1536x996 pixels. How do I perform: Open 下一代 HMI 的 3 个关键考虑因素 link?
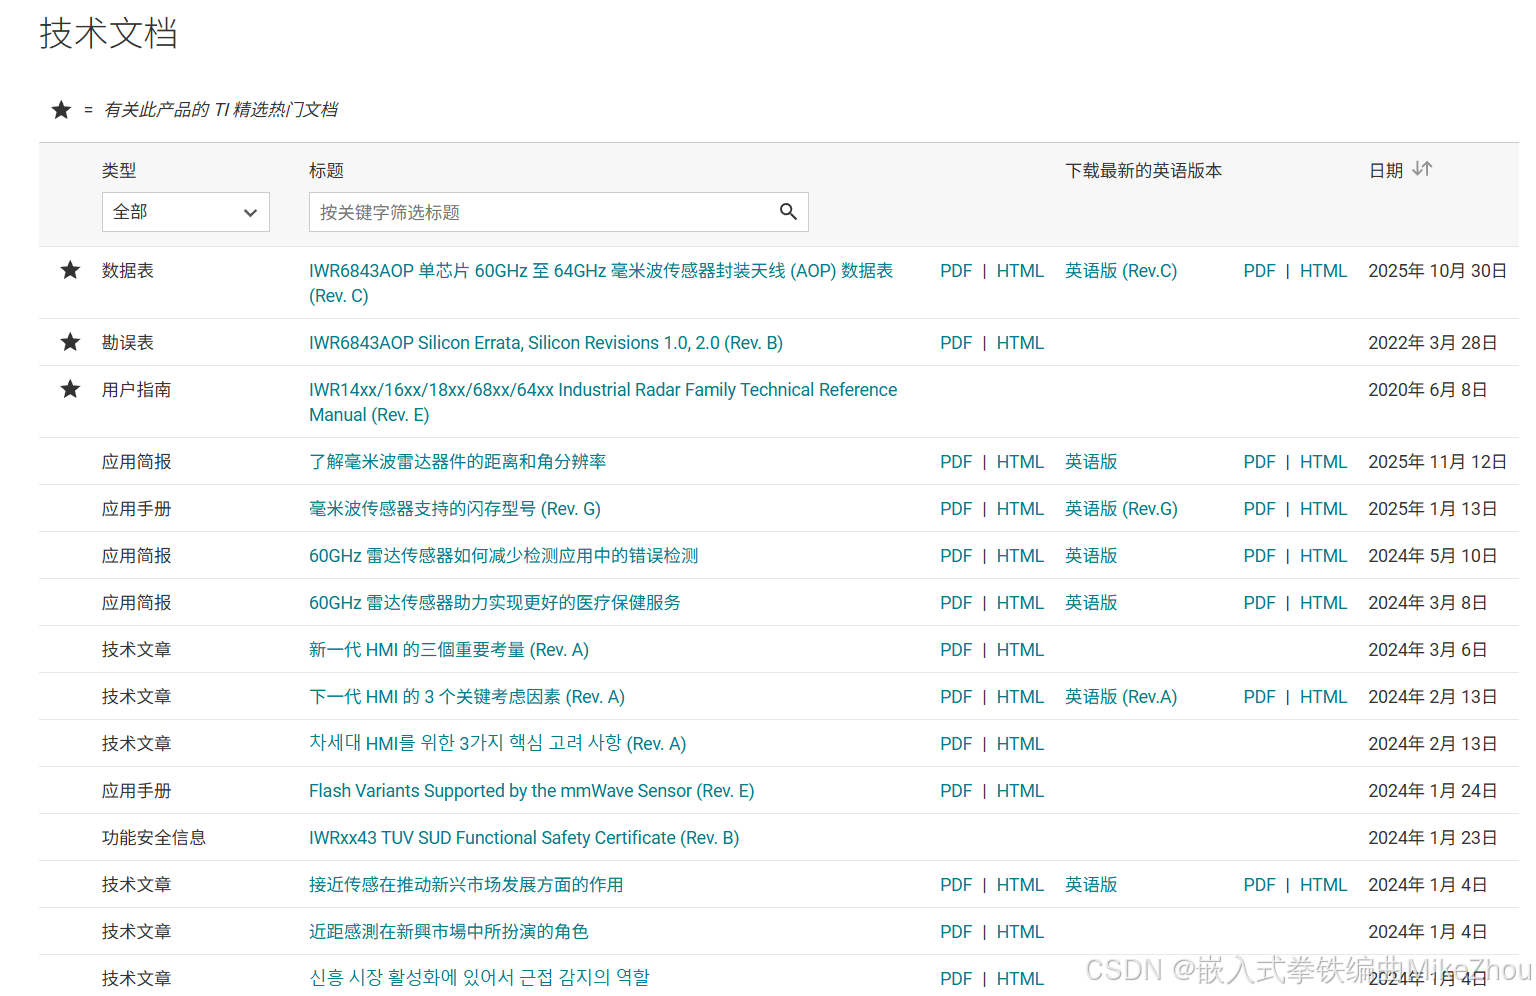tap(467, 697)
